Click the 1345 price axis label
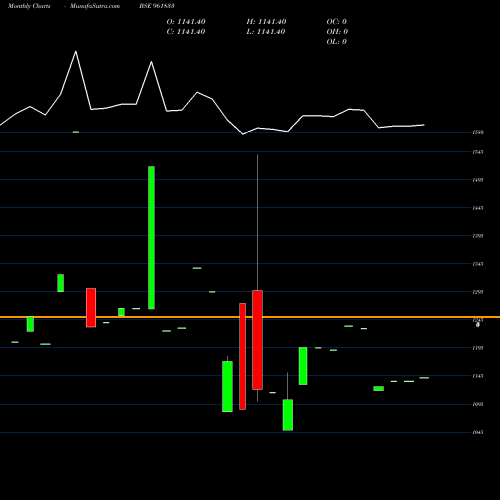The width and height of the screenshot is (500, 500). [x=478, y=264]
